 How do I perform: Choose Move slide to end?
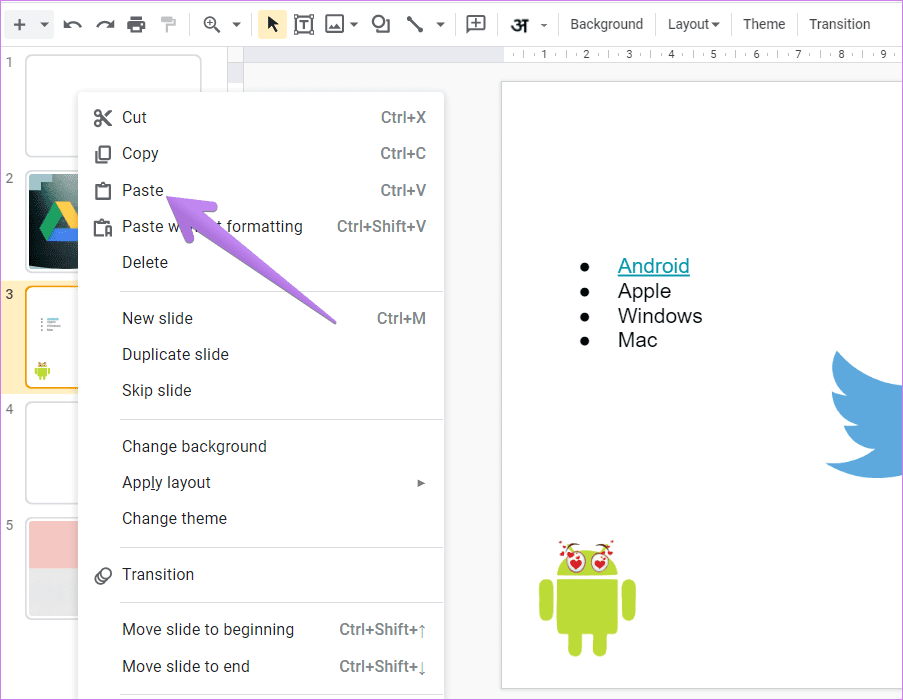(261, 667)
